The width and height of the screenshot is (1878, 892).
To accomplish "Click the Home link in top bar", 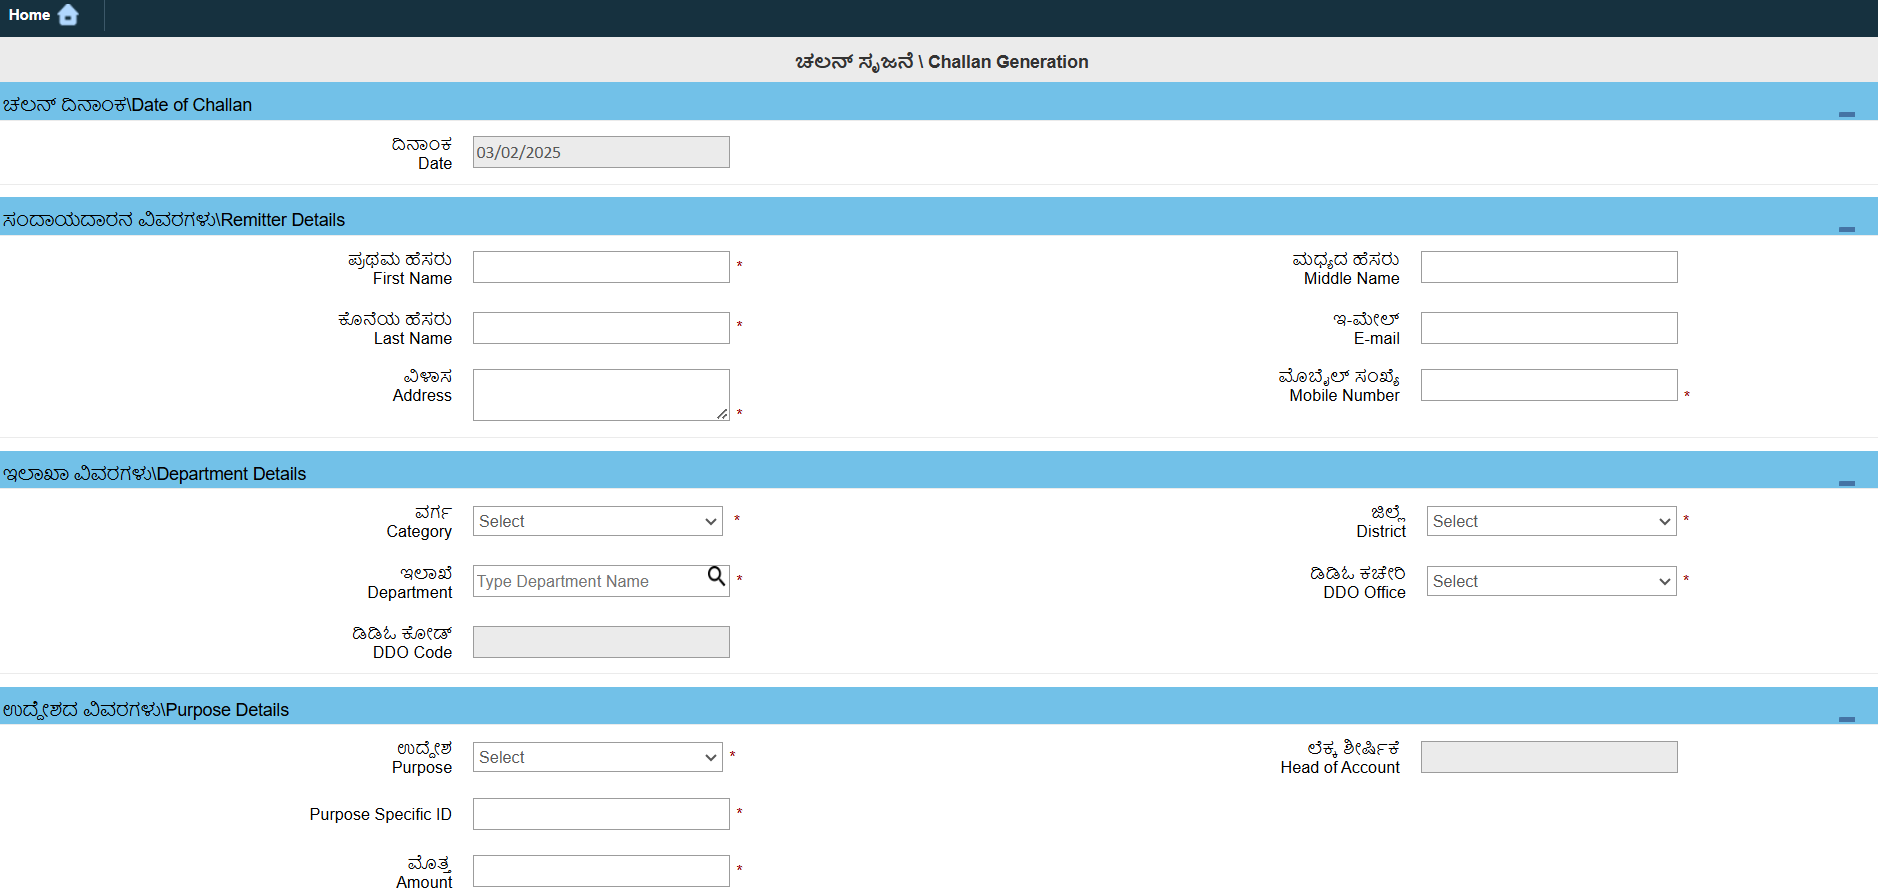I will click(30, 15).
